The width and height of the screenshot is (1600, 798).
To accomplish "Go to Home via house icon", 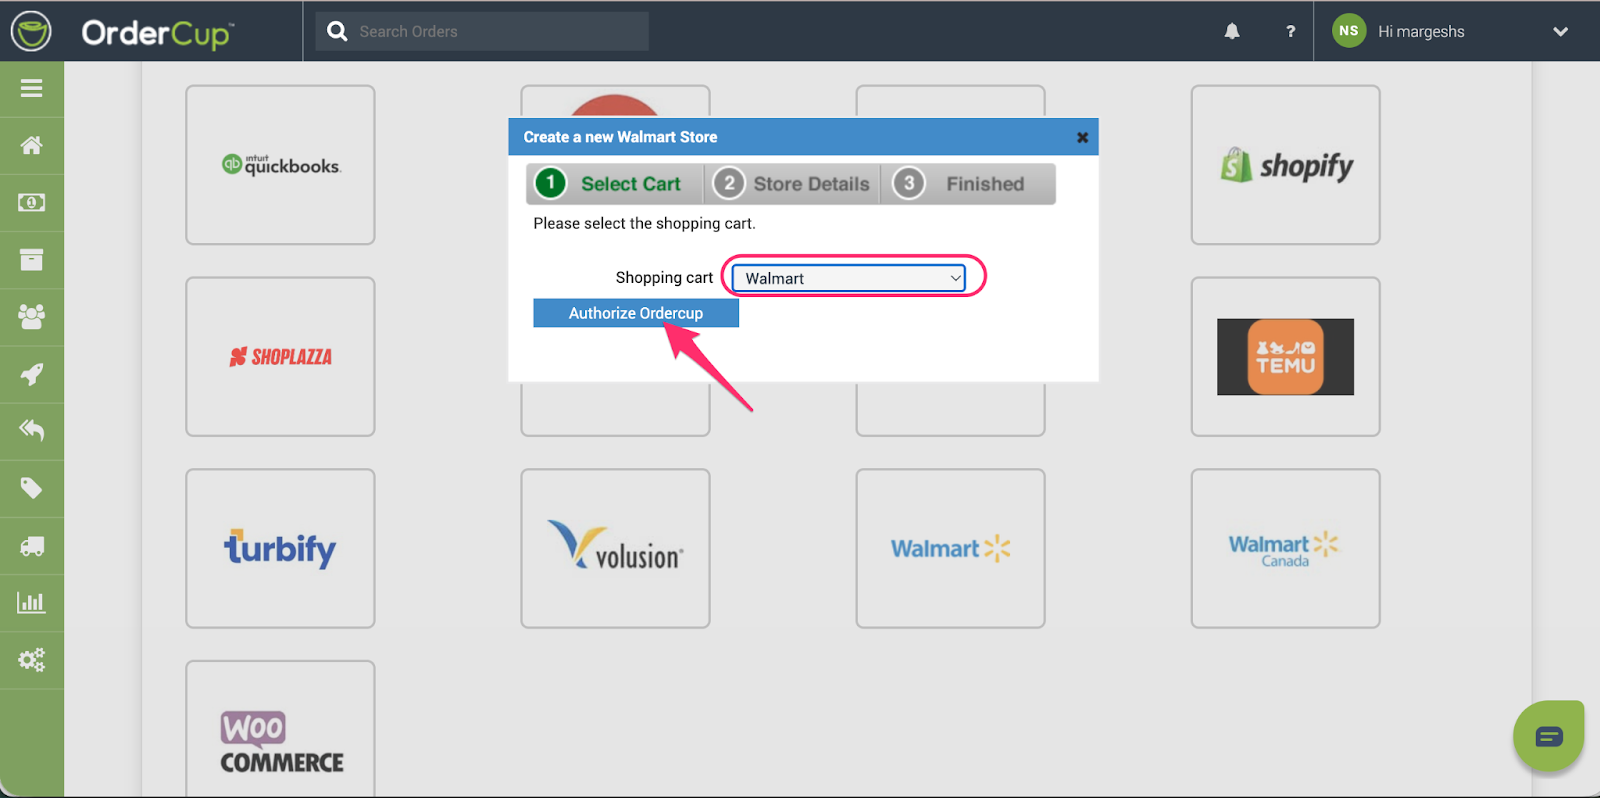I will (x=32, y=146).
